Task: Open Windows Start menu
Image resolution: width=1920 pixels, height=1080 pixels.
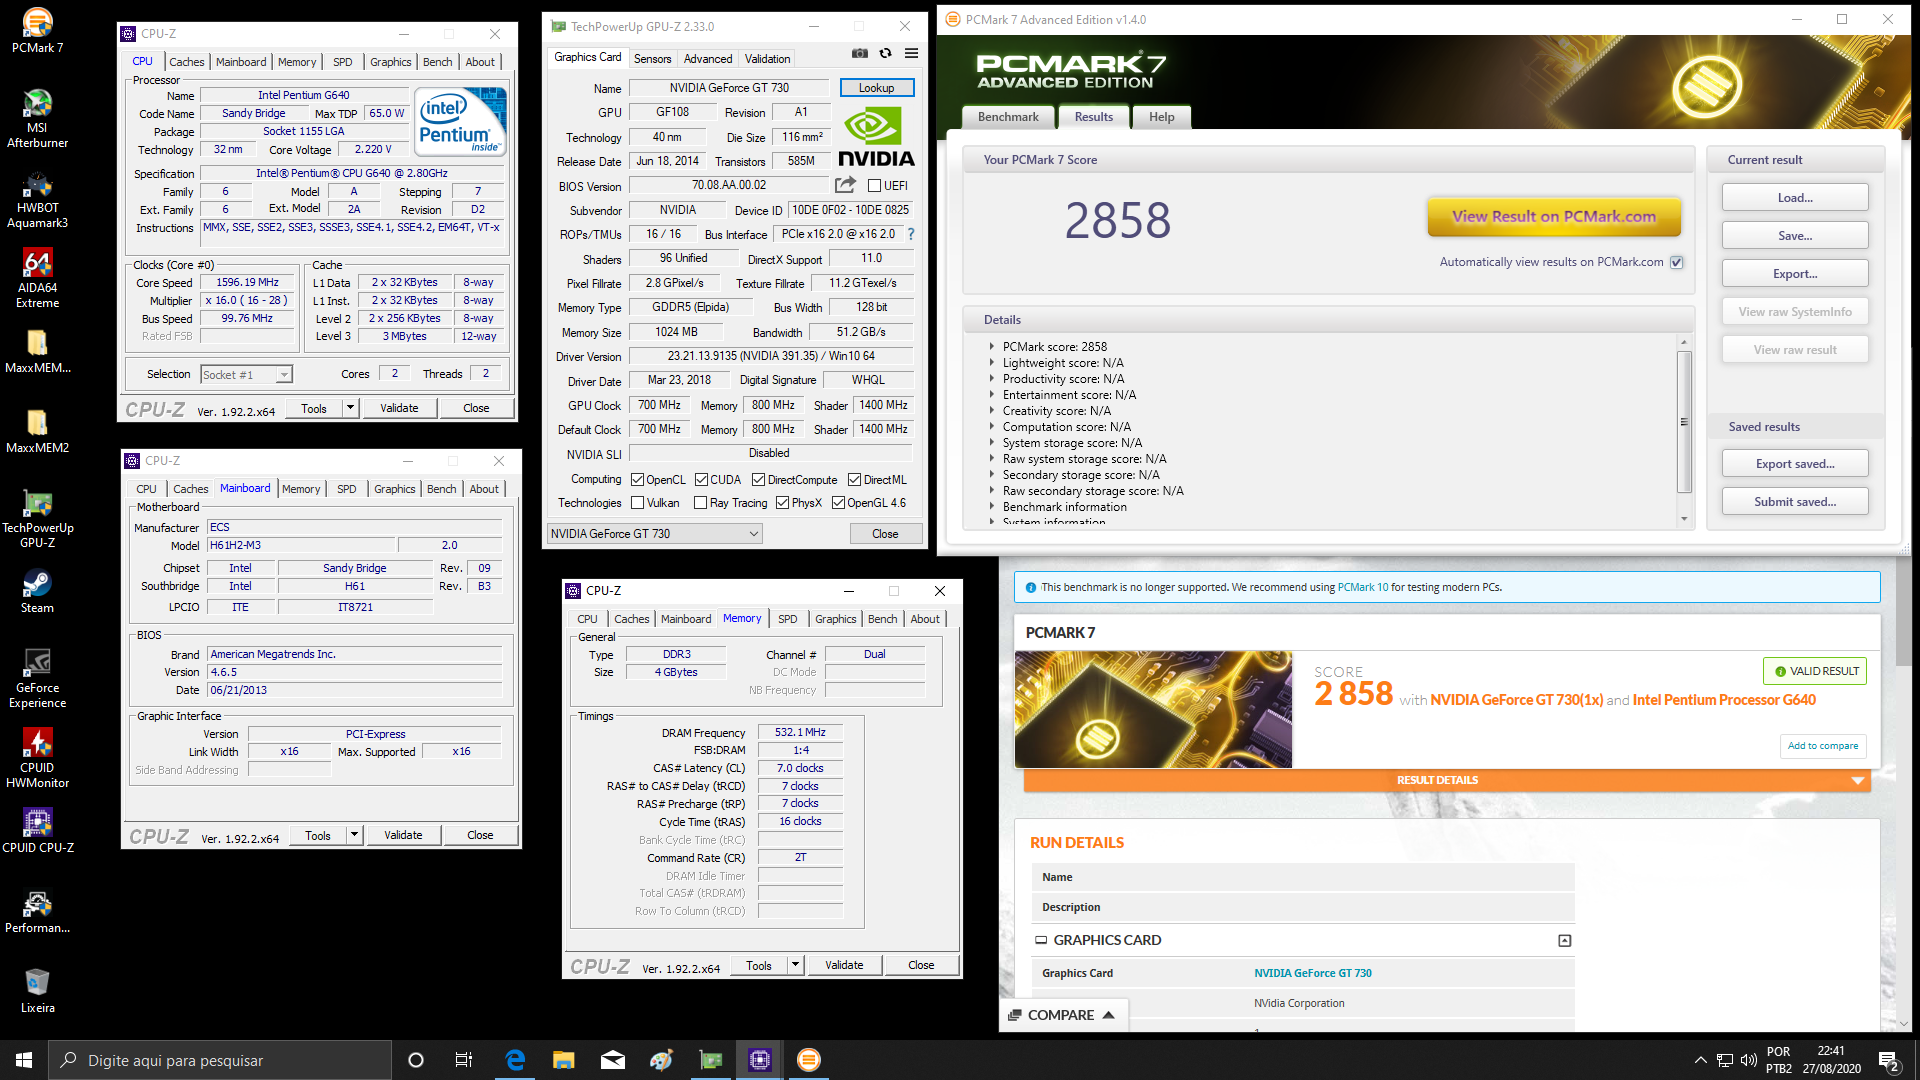Action: pos(24,1060)
